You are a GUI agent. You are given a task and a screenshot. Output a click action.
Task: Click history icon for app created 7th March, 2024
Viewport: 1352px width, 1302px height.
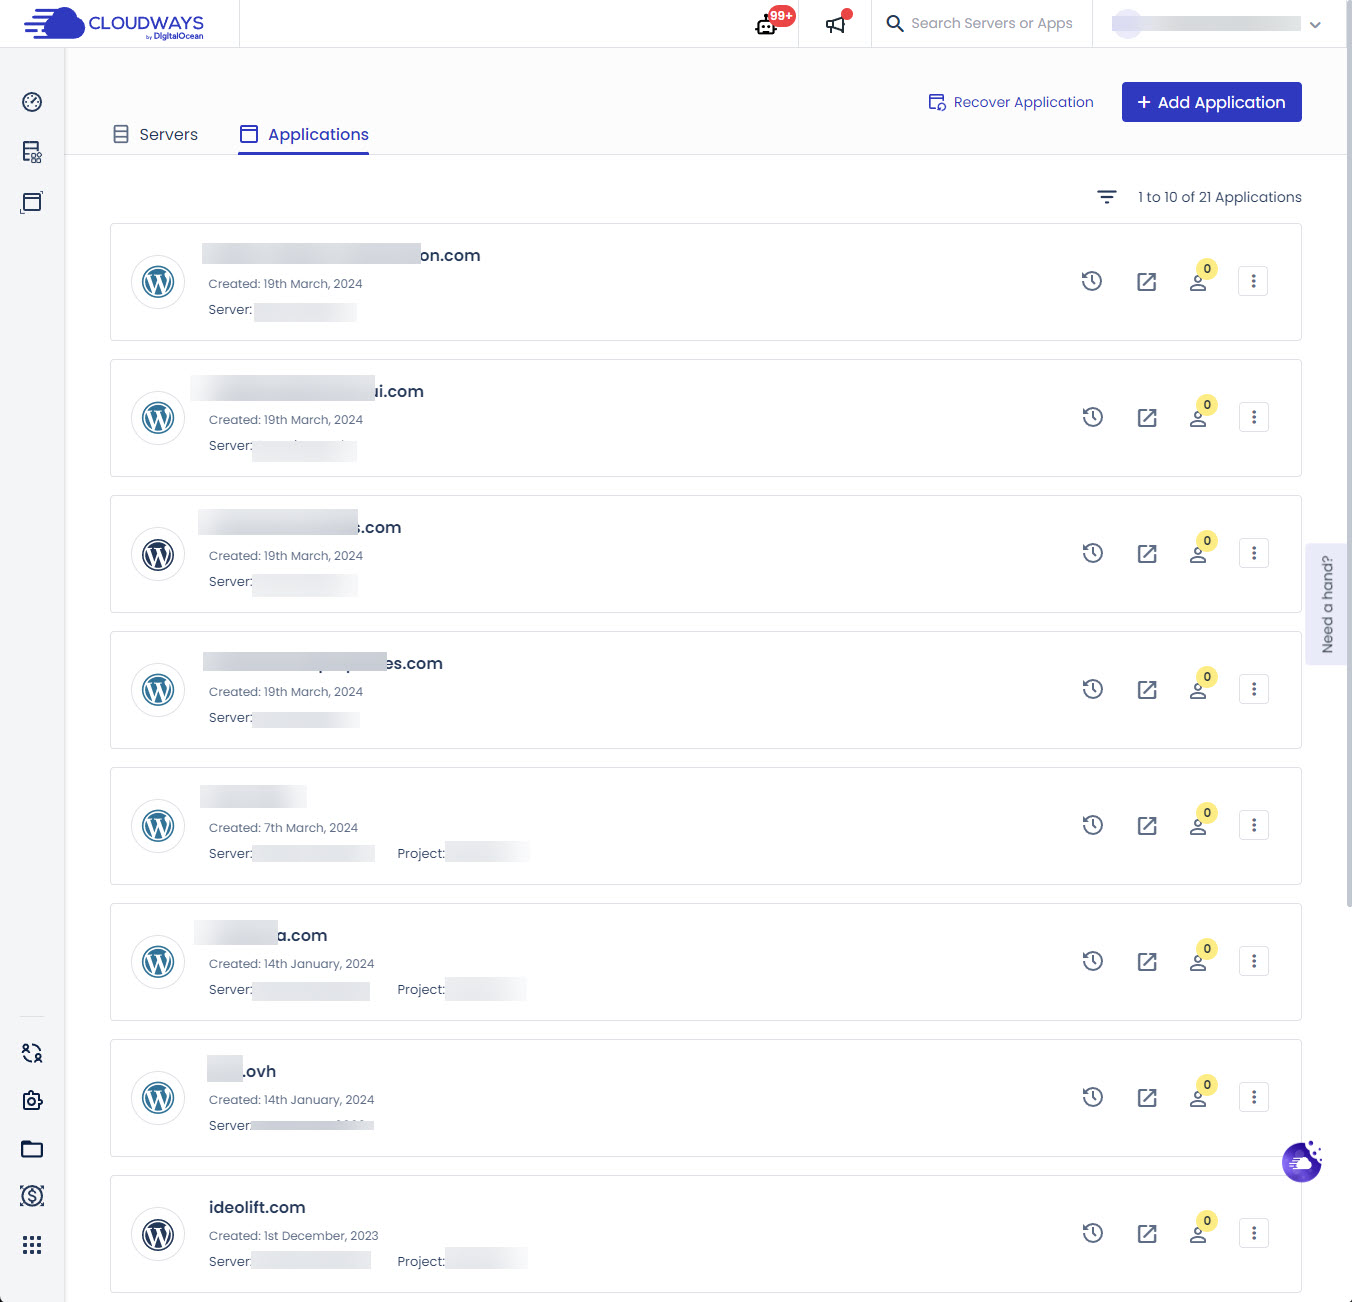[1093, 825]
